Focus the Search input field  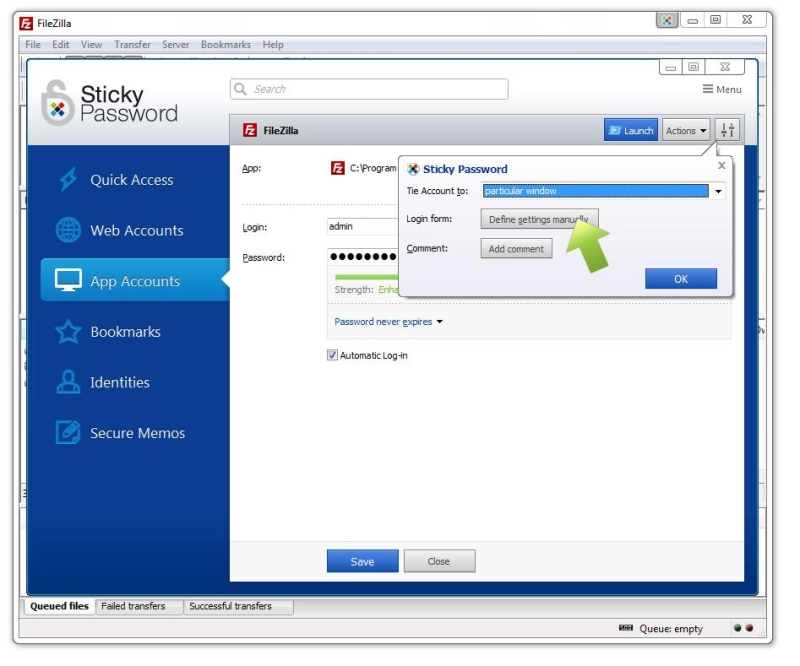click(x=369, y=89)
